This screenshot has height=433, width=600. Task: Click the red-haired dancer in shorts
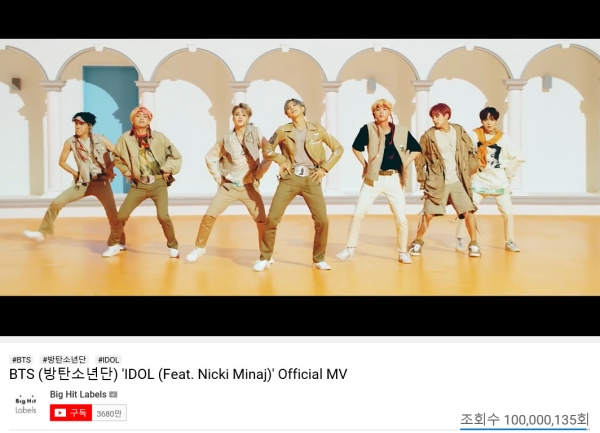click(446, 180)
